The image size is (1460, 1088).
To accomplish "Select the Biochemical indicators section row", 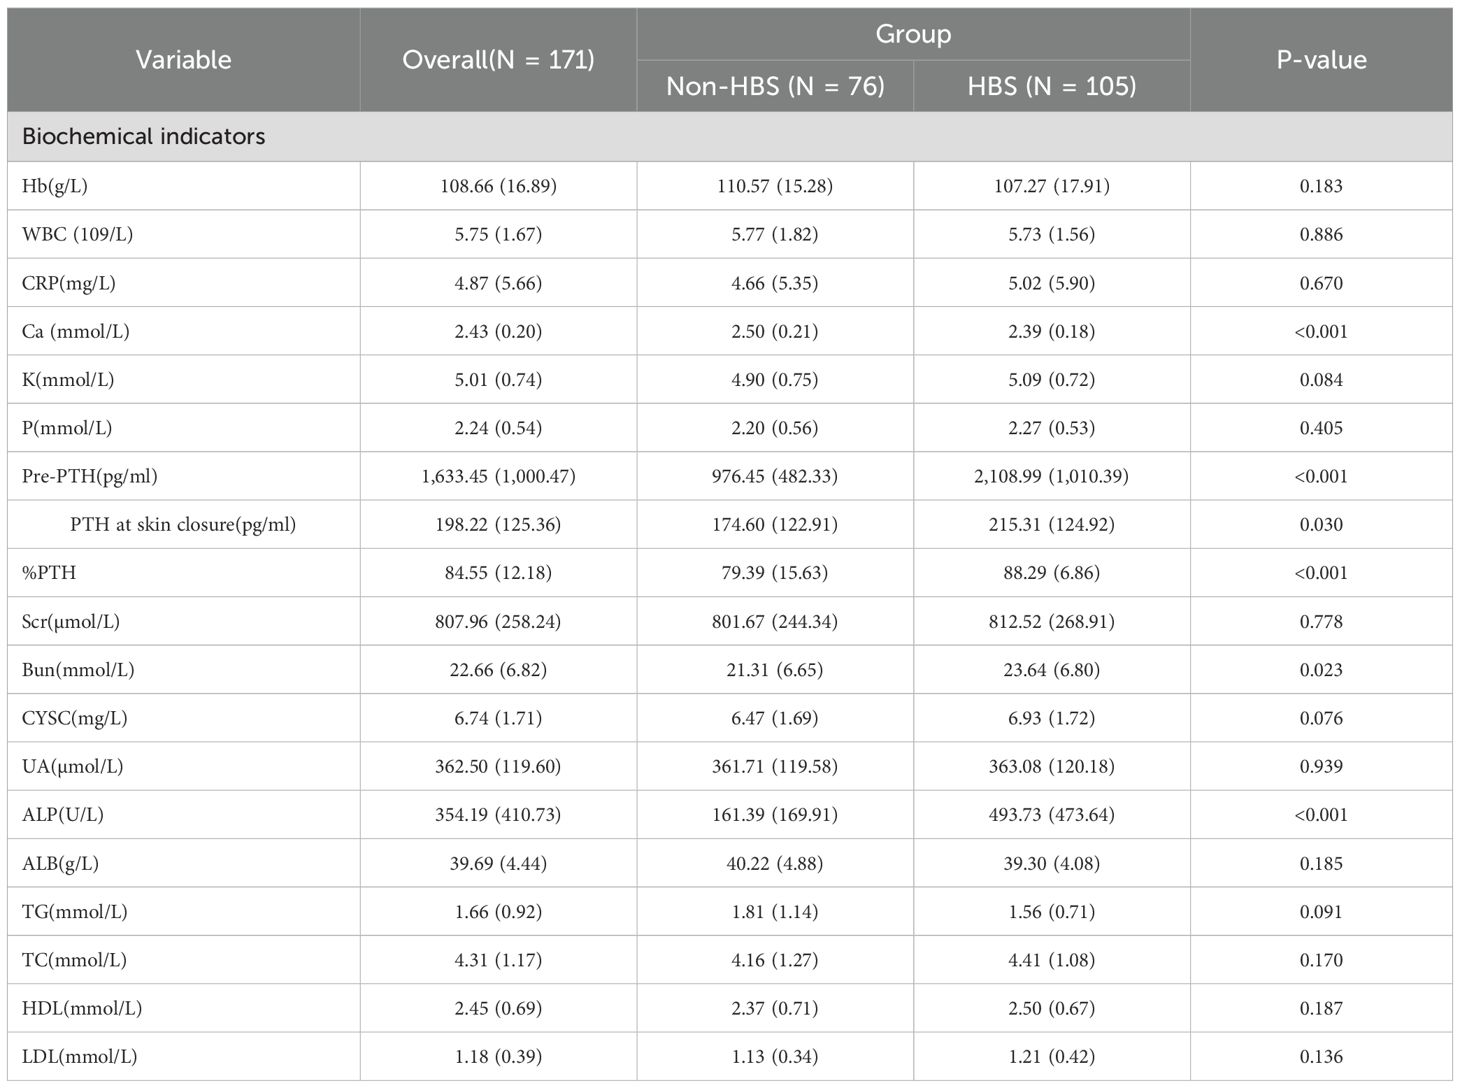I will 144,137.
